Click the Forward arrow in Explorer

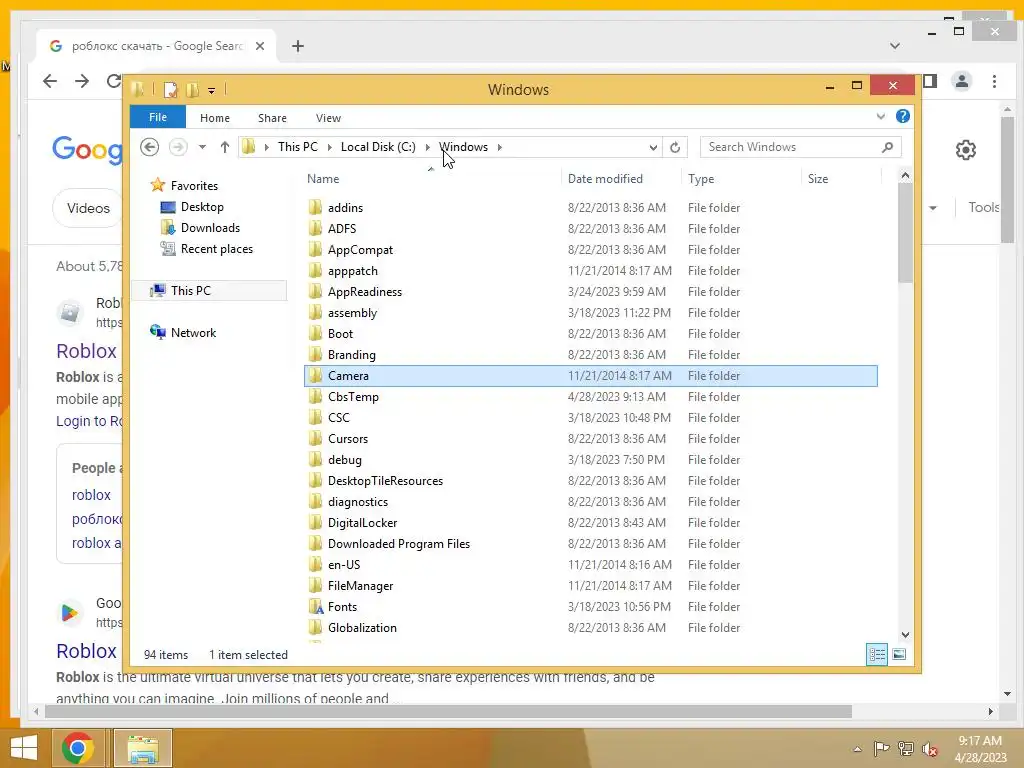click(178, 147)
